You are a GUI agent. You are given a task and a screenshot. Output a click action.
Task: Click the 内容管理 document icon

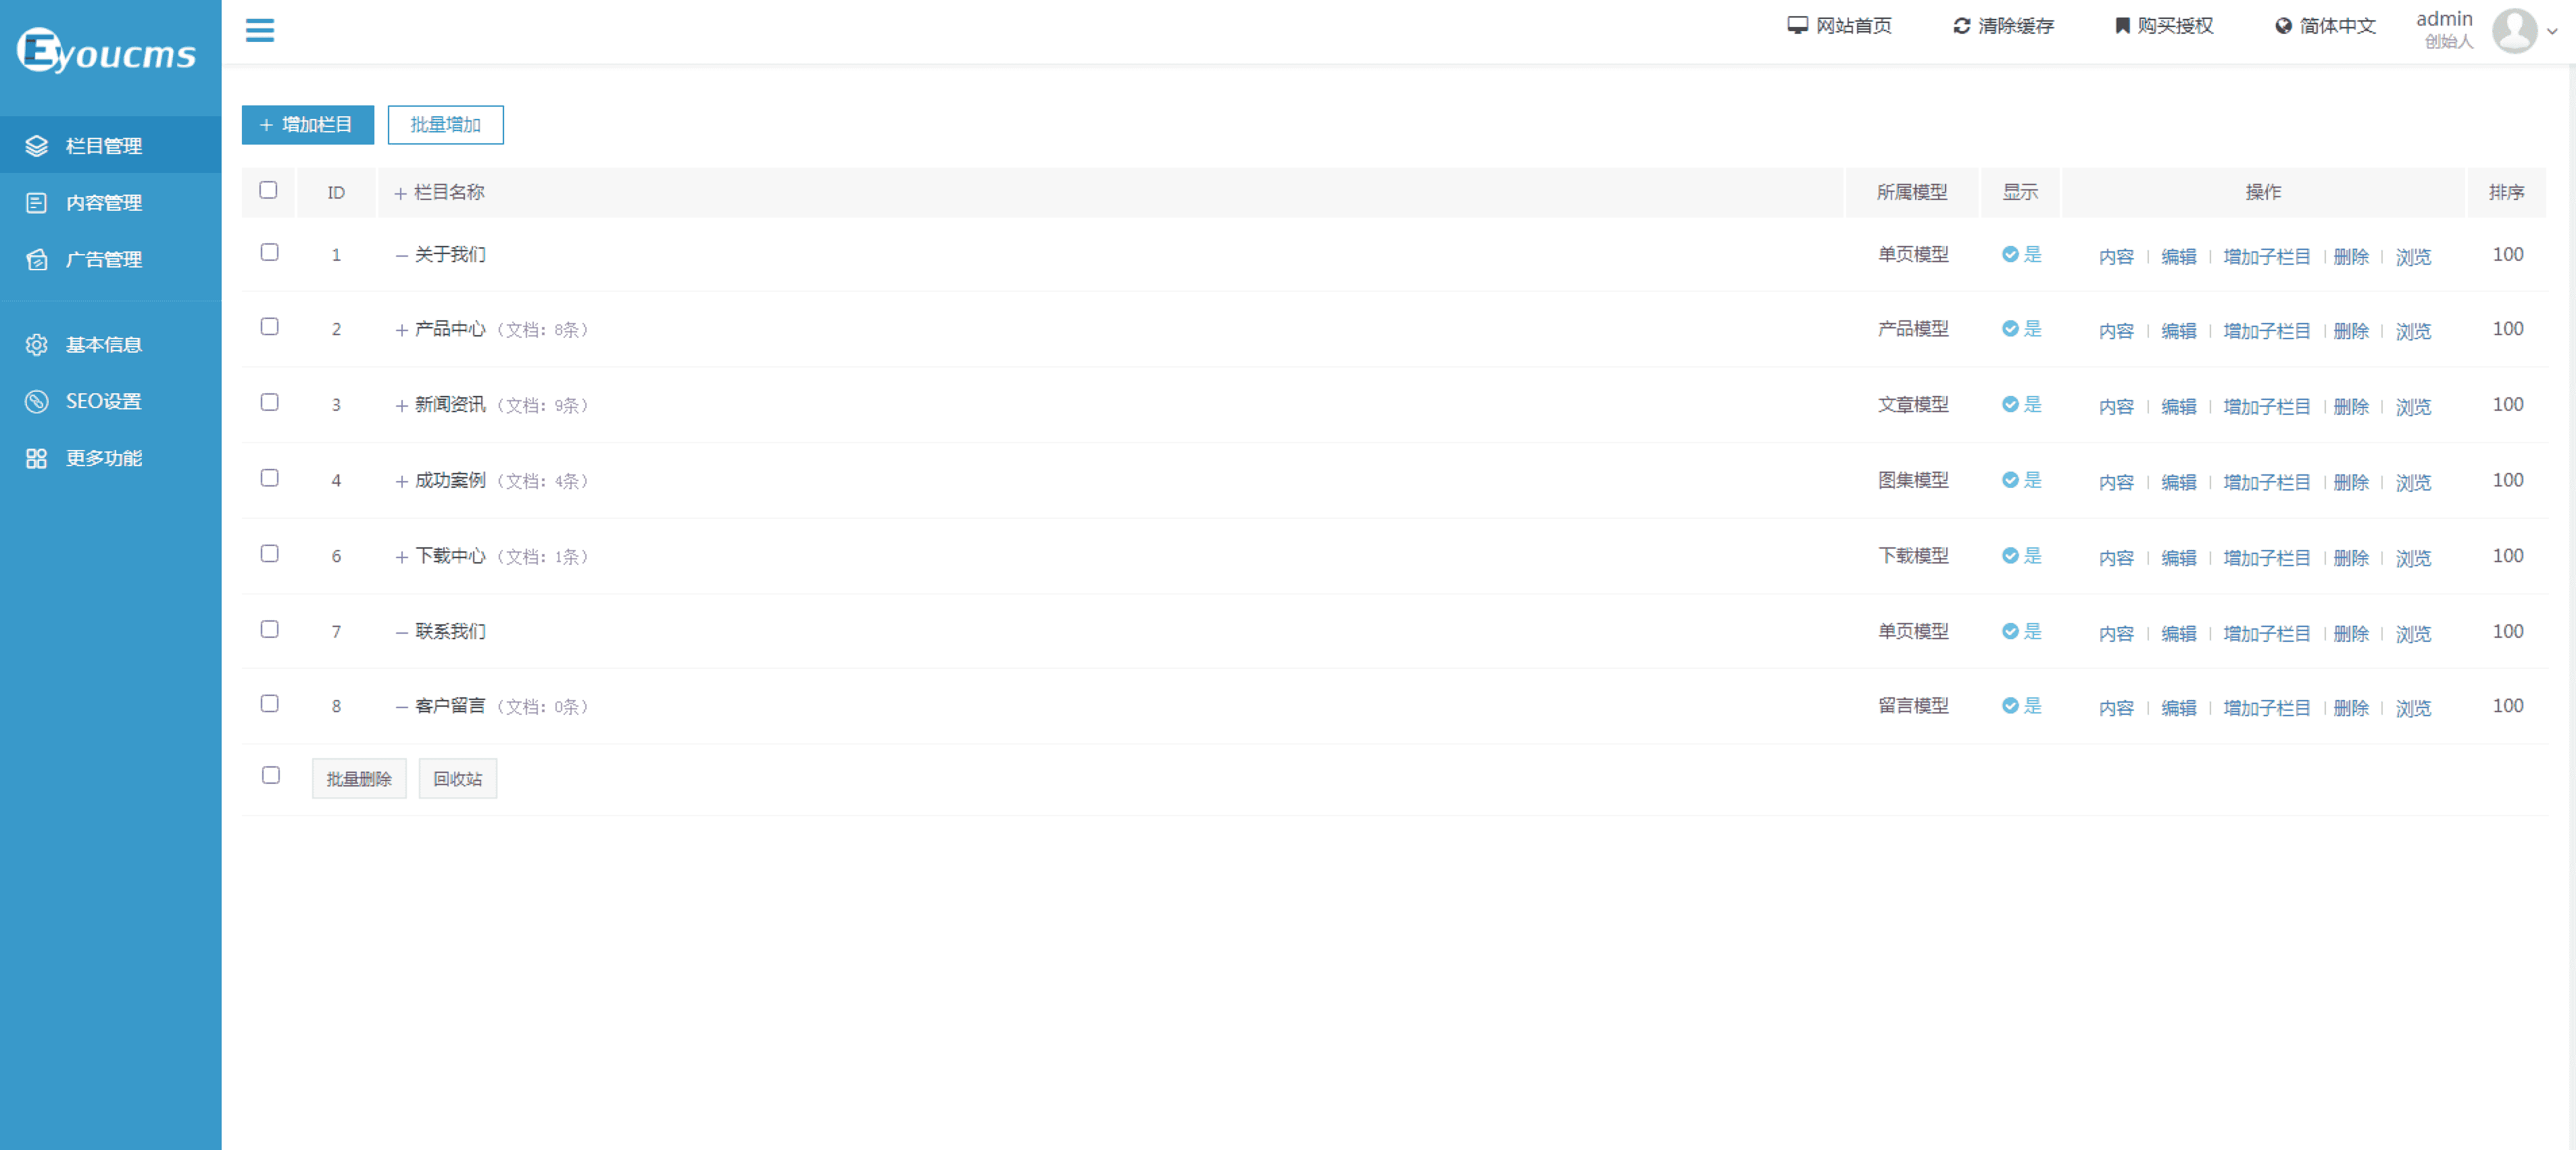[37, 203]
